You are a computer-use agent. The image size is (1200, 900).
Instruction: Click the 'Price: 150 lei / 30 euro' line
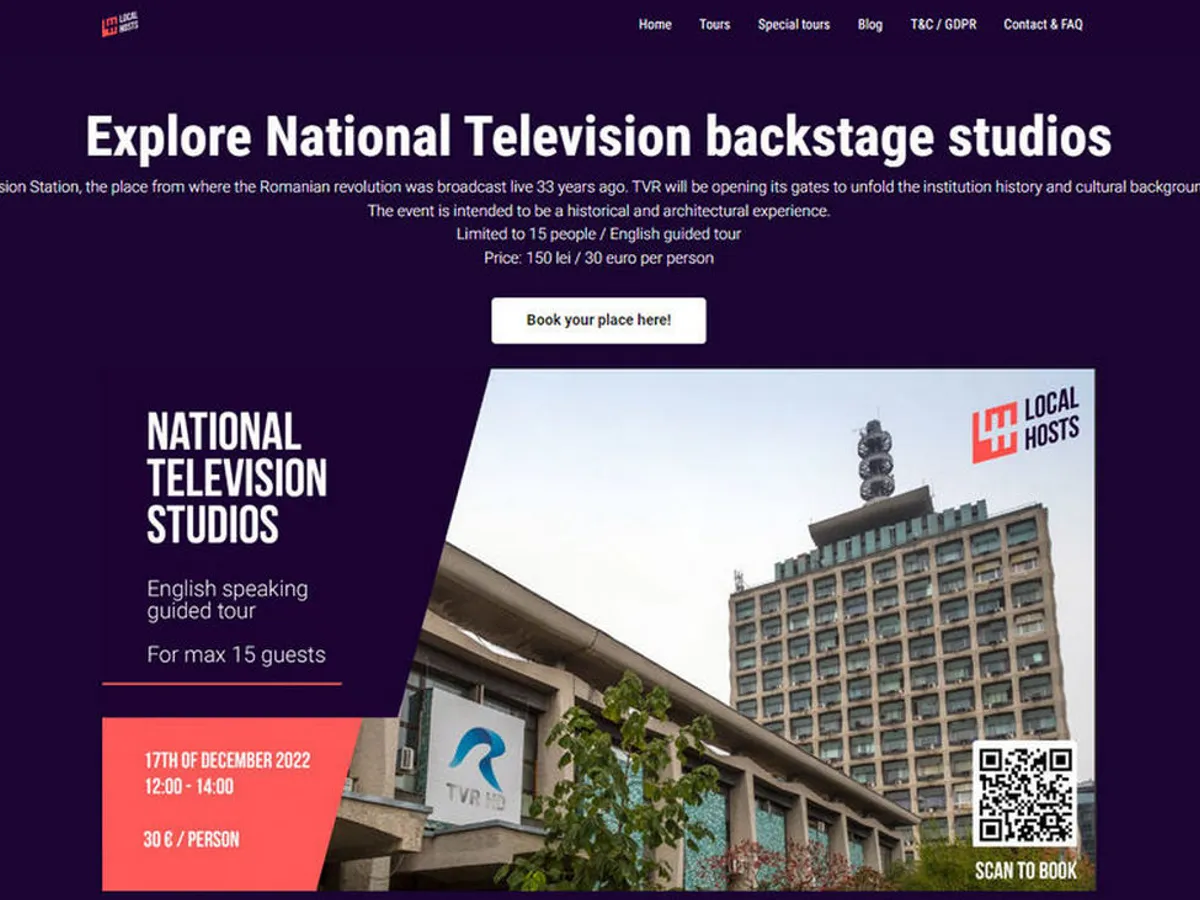[x=598, y=258]
